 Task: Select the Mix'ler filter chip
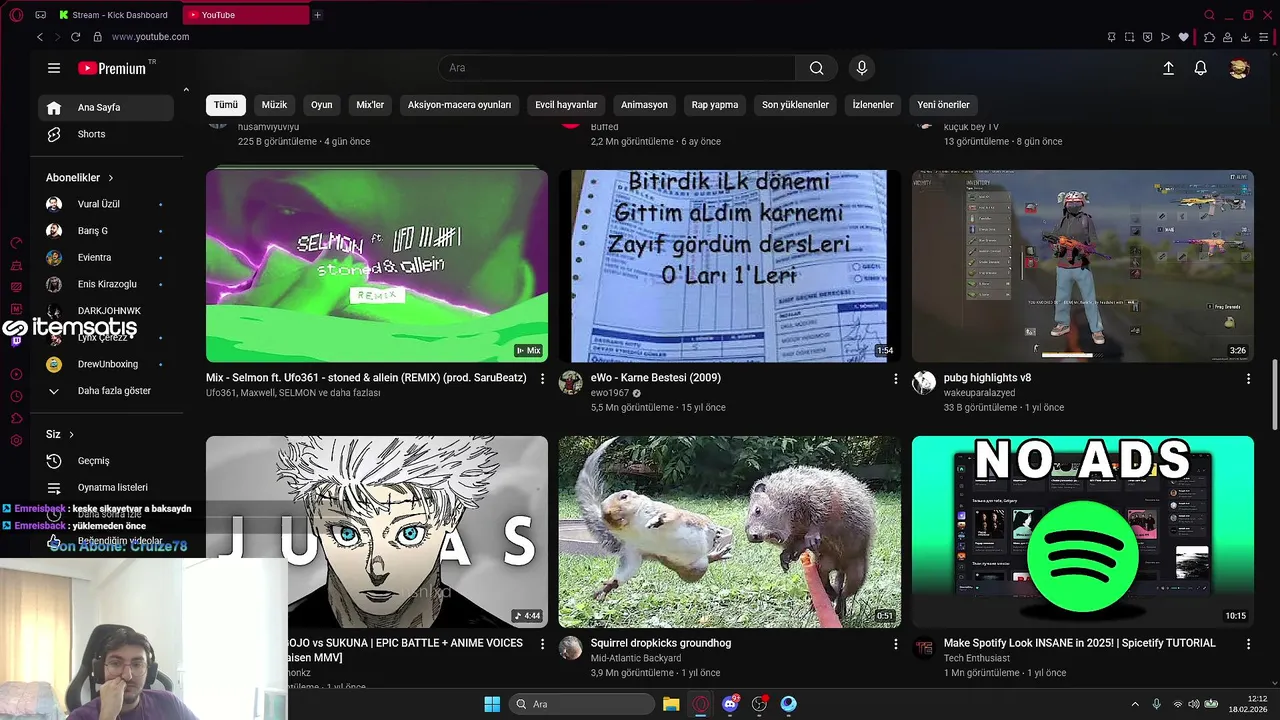[x=370, y=105]
